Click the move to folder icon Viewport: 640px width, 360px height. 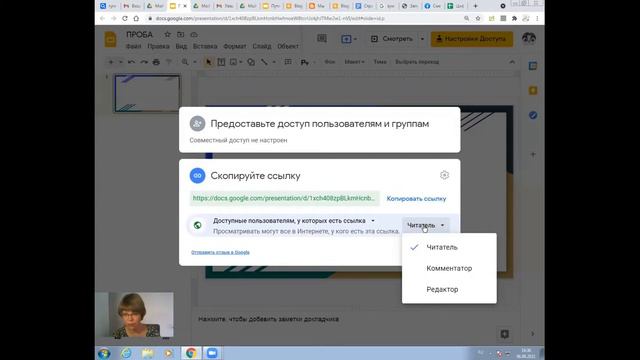[x=180, y=35]
